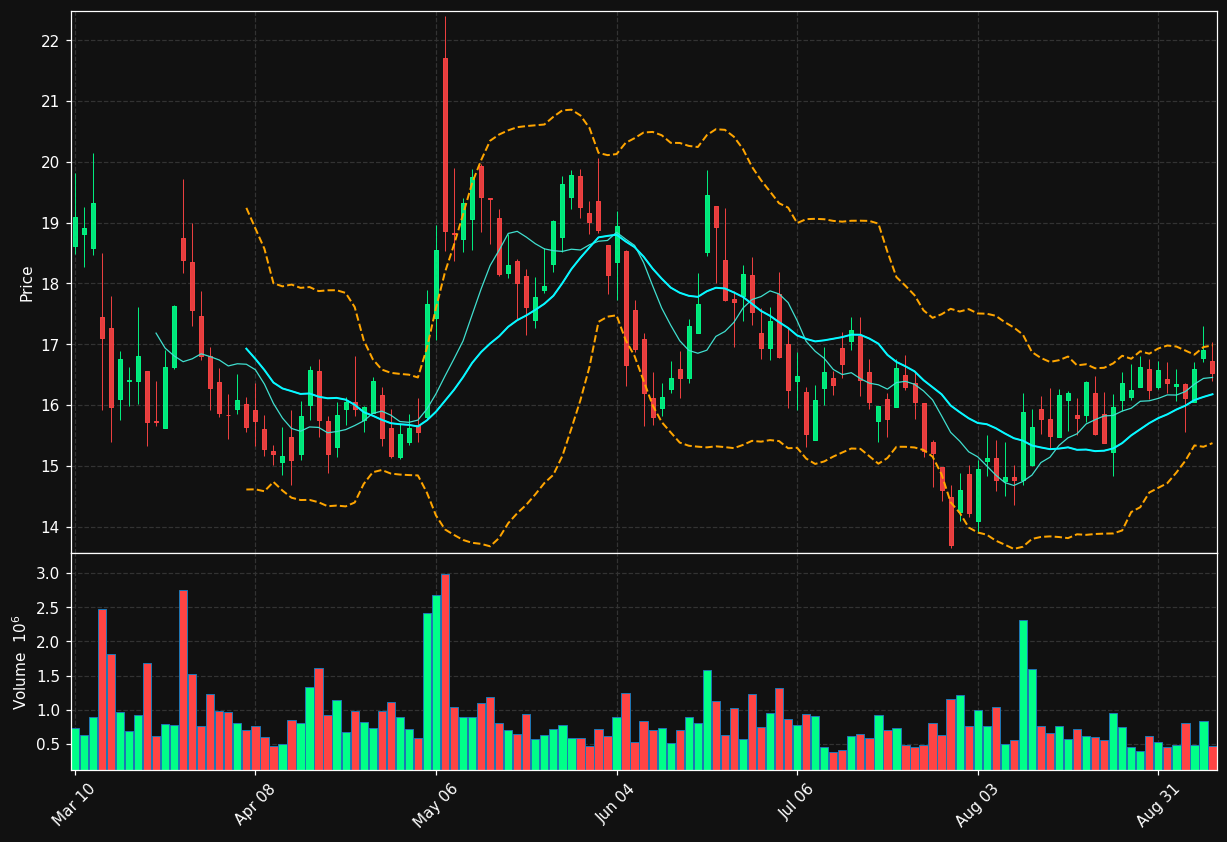Click the Volume 10^6 axis title
Viewport: 1227px width, 842px height.
click(20, 662)
